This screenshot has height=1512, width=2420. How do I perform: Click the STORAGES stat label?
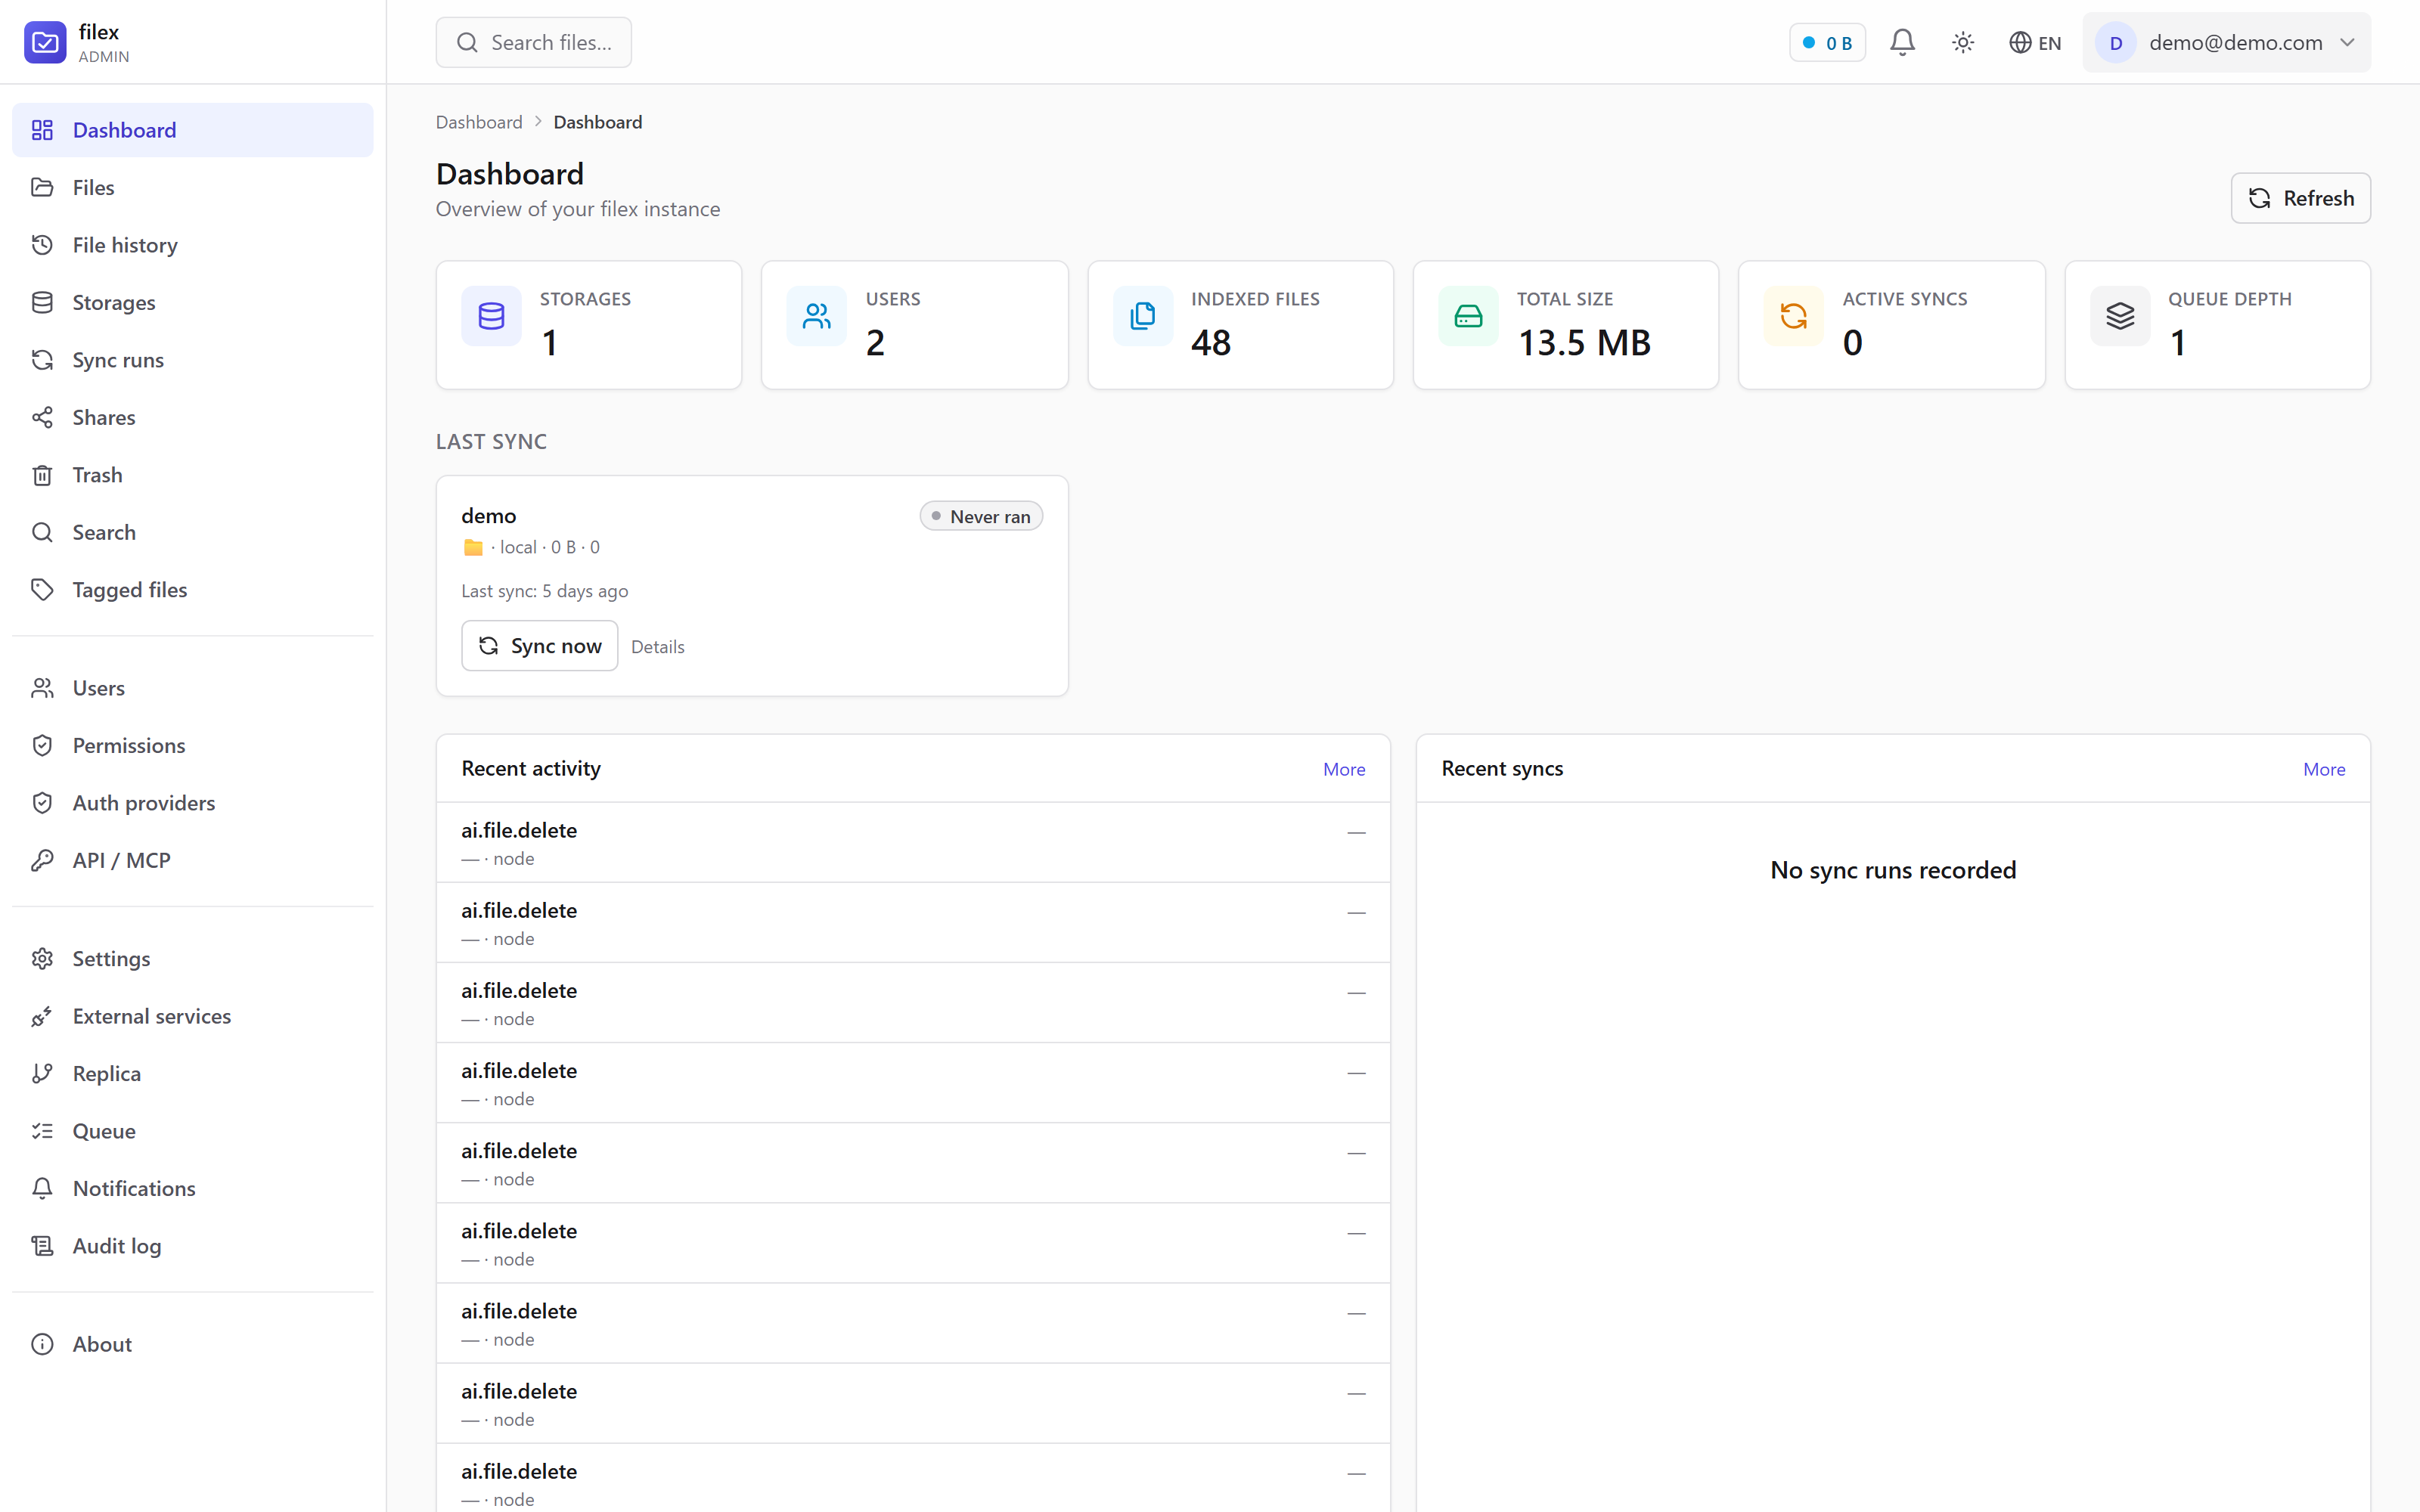click(x=585, y=299)
